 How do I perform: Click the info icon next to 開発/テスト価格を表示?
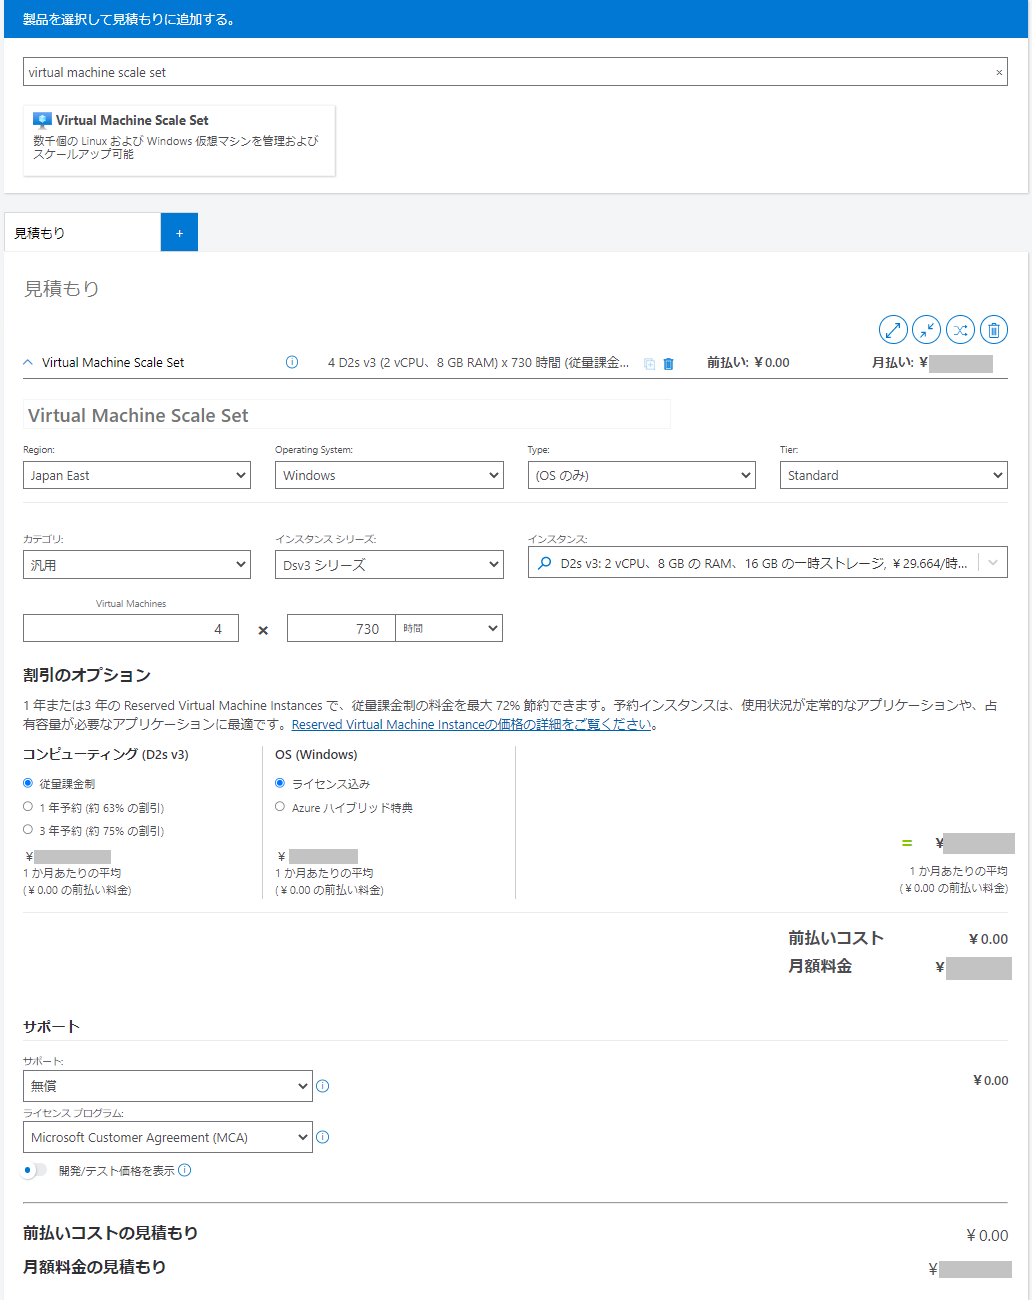[185, 1170]
